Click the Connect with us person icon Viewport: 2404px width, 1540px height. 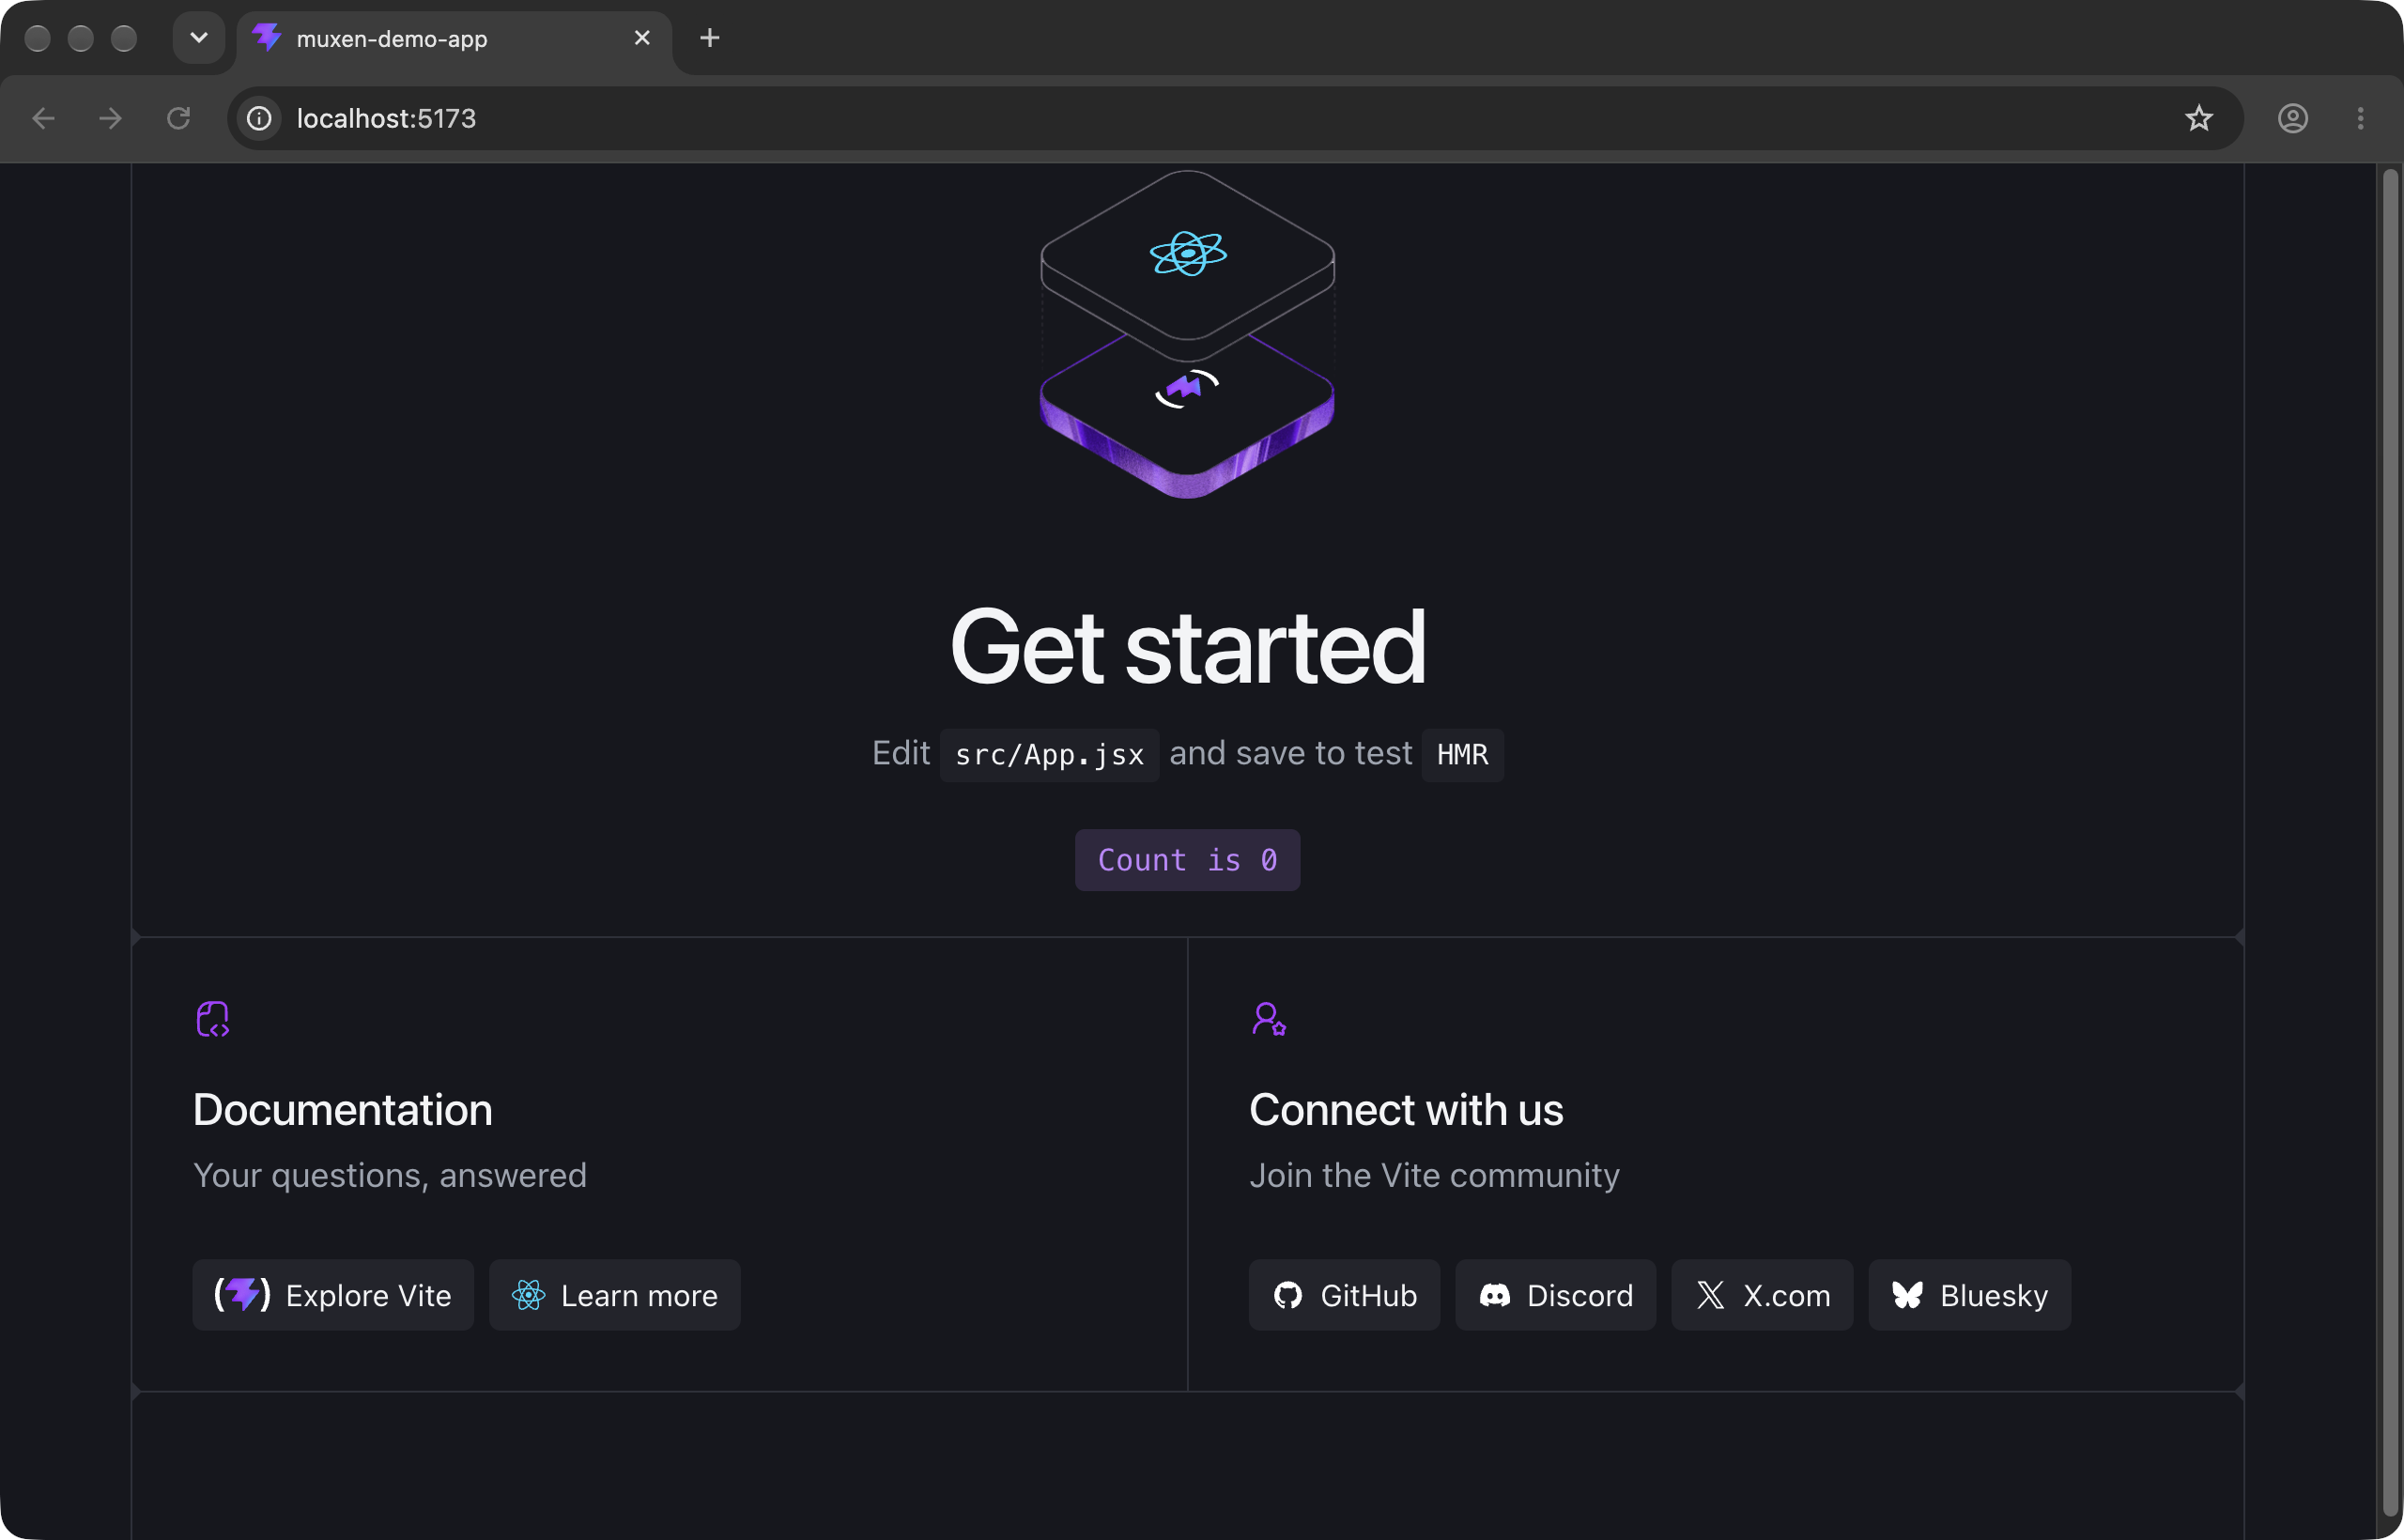[1268, 1019]
